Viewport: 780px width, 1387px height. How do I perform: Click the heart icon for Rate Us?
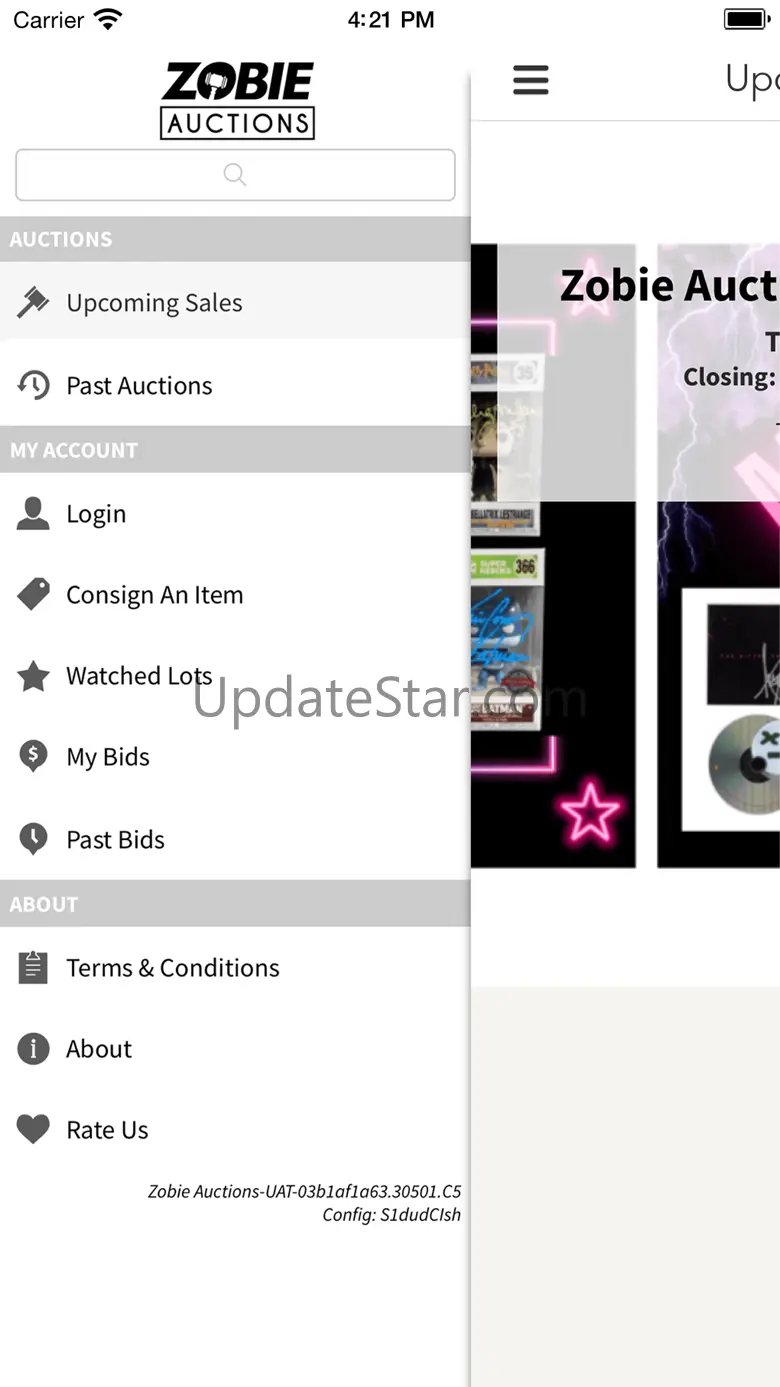click(33, 1130)
